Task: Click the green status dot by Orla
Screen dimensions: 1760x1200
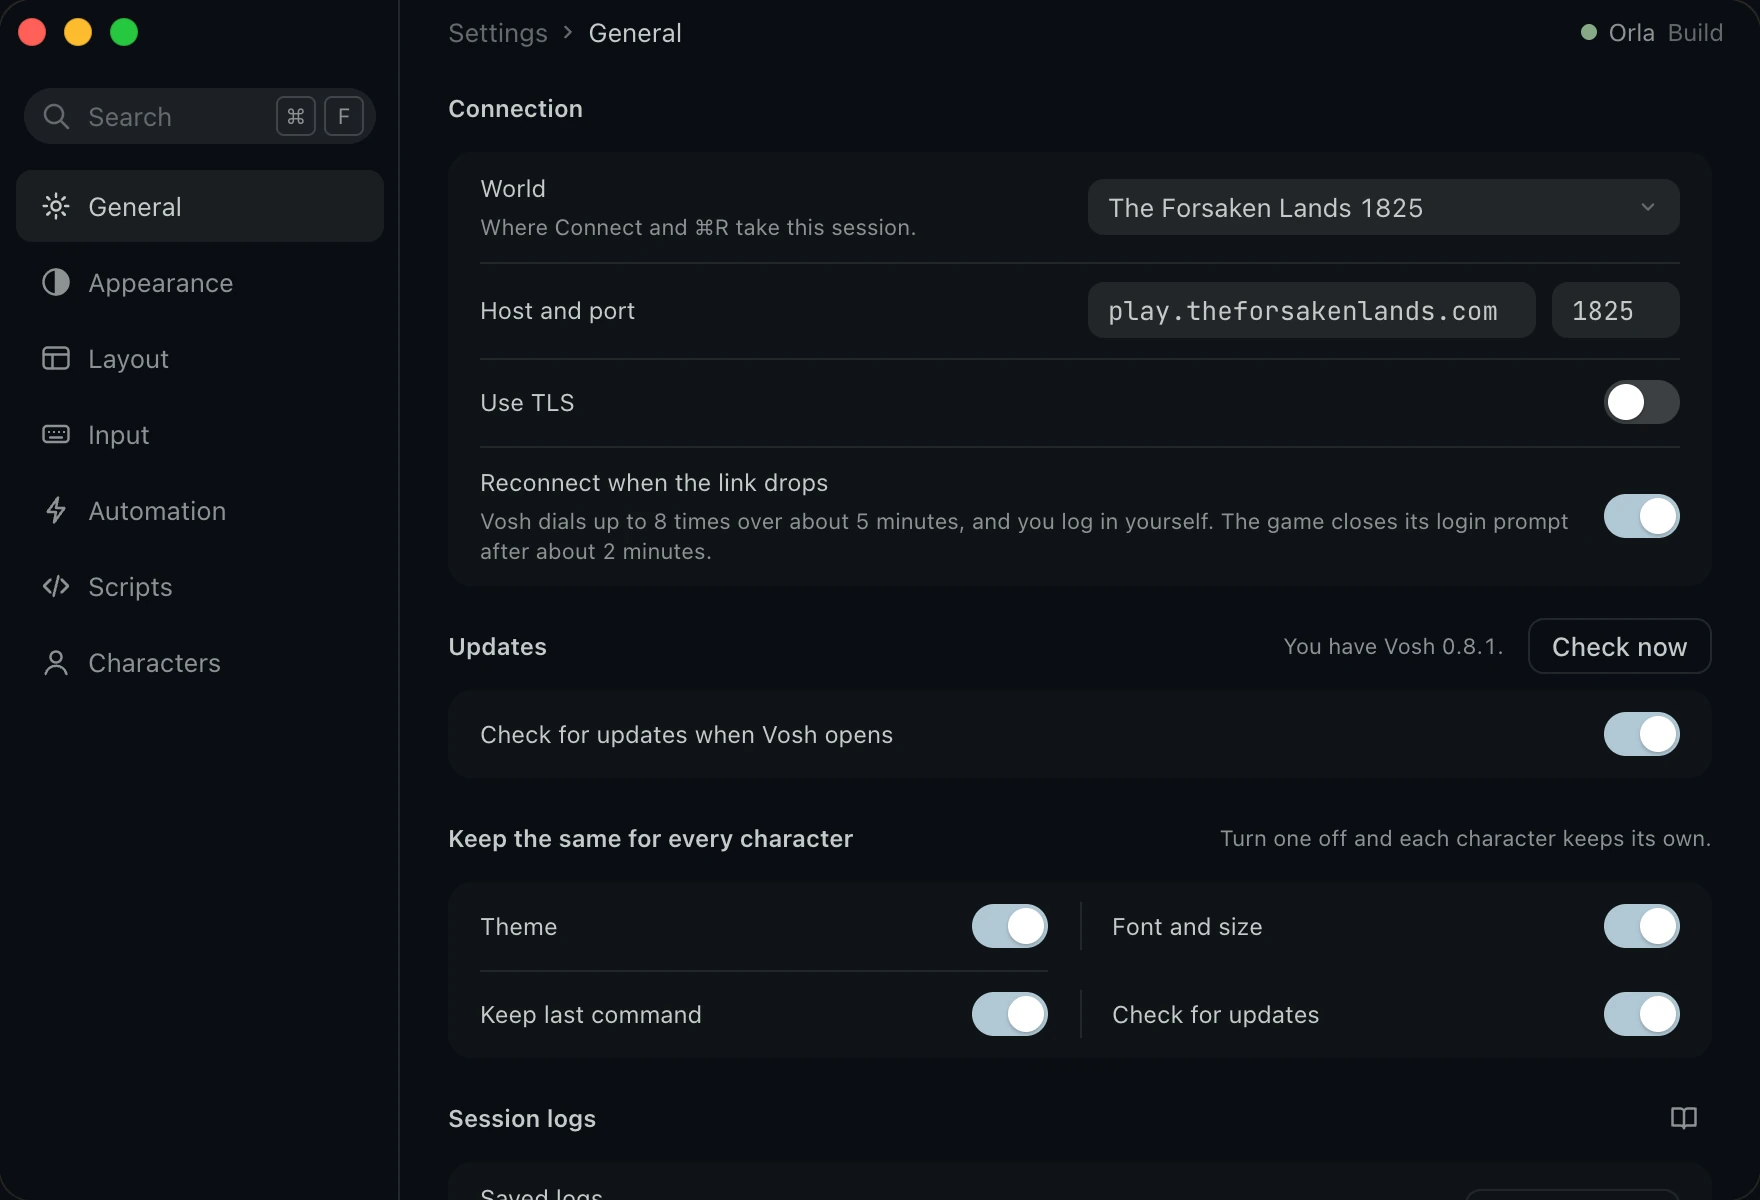Action: tap(1588, 33)
